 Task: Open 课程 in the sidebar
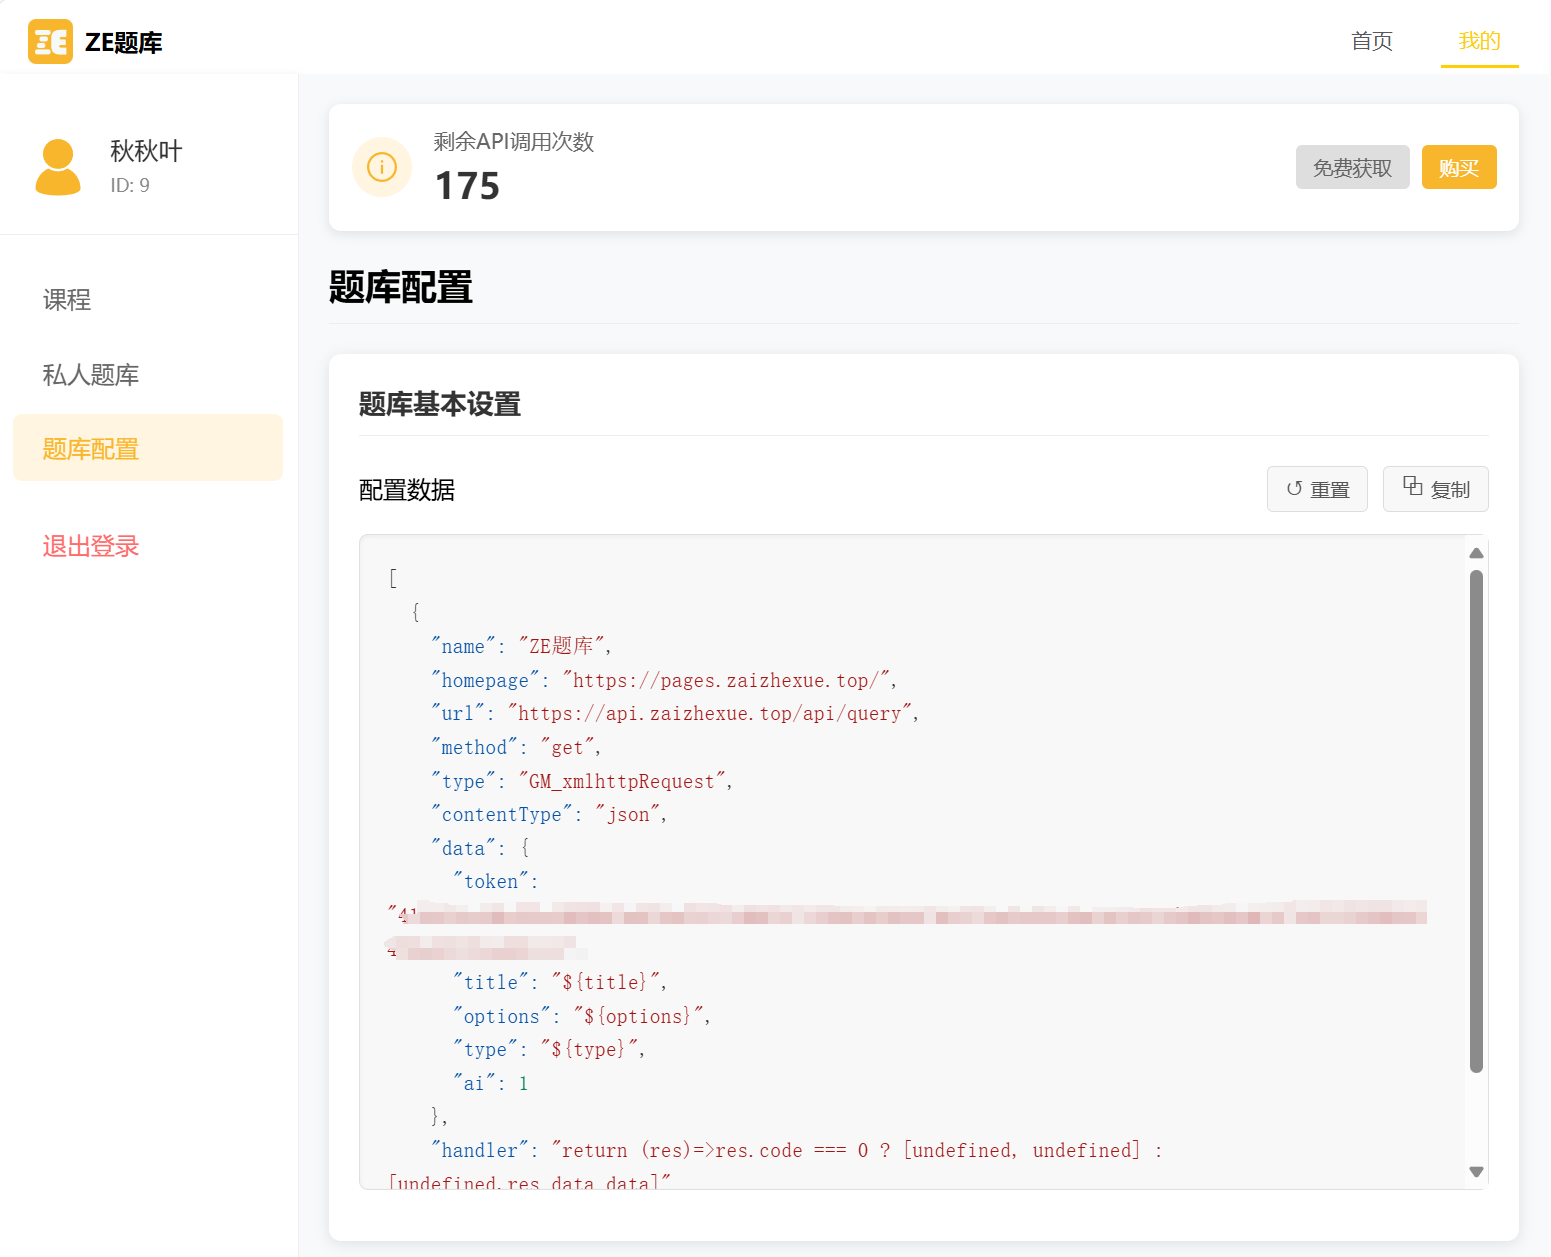pos(67,300)
